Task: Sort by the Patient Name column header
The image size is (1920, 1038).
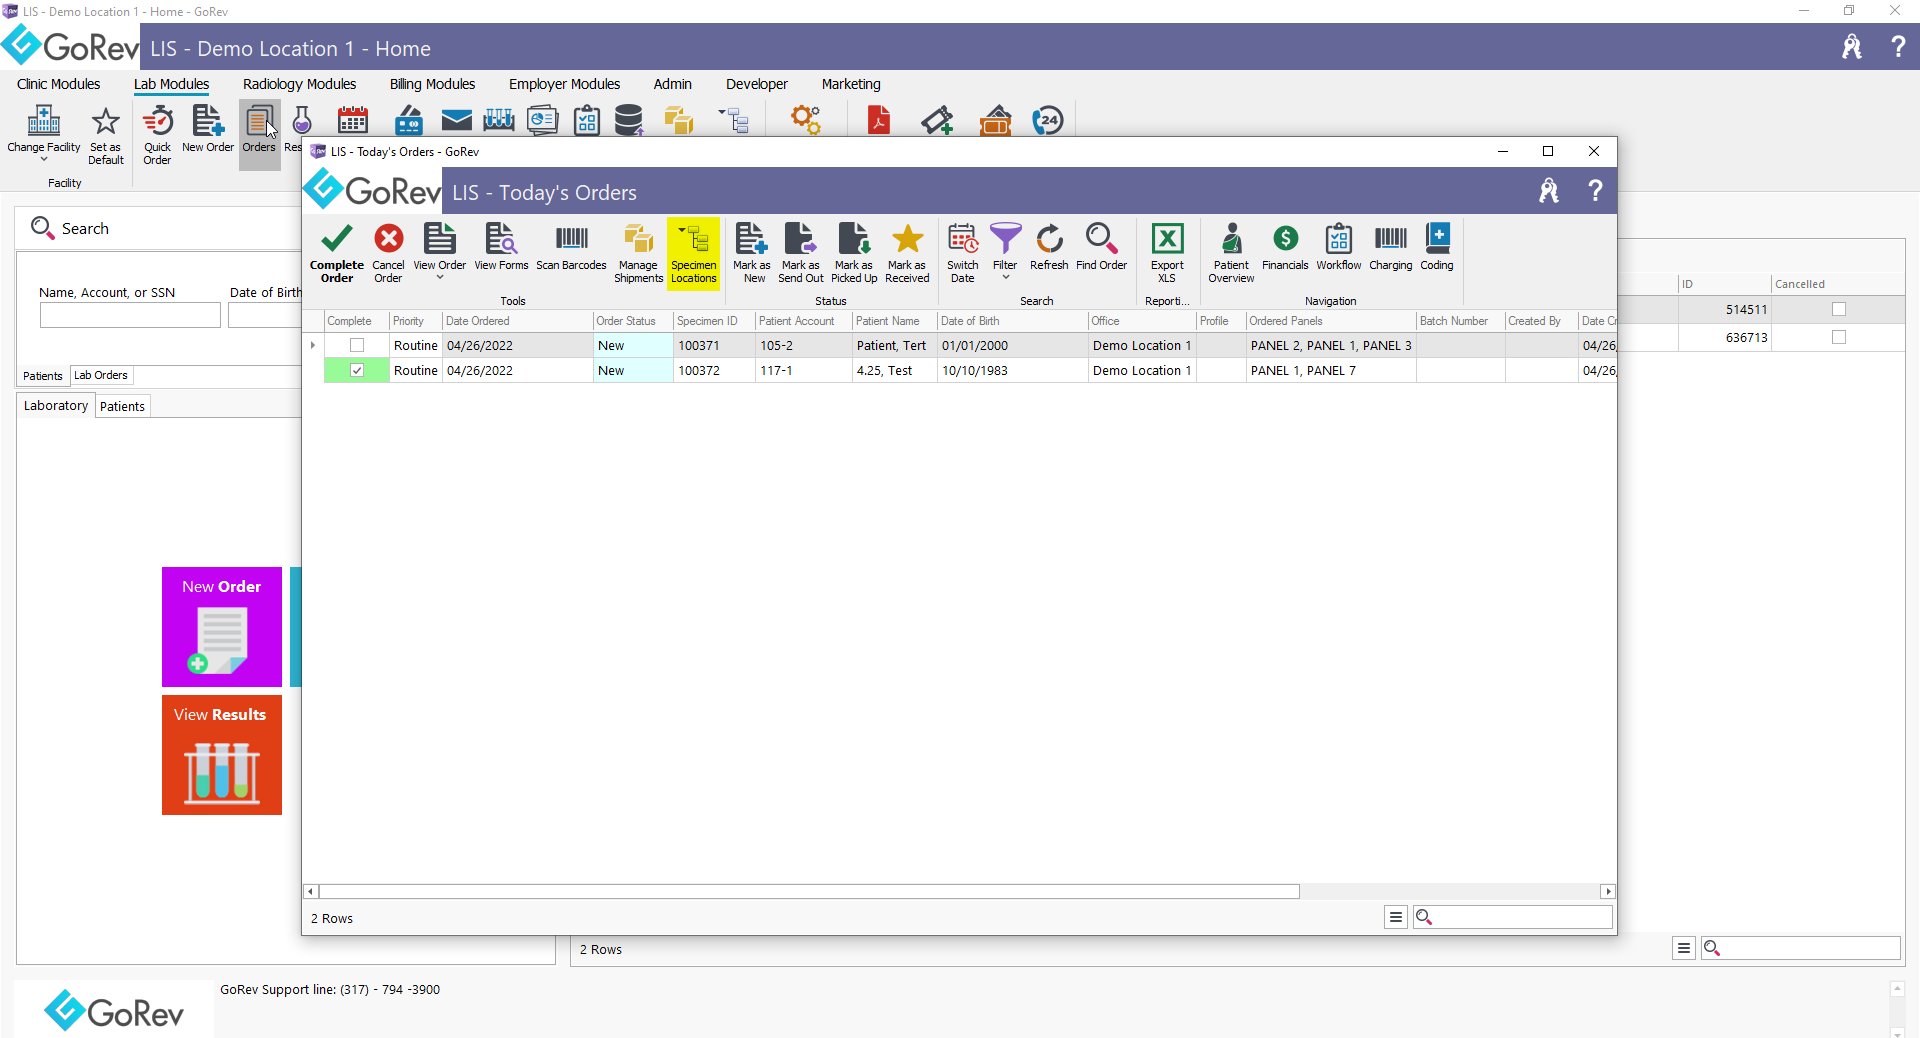Action: (x=894, y=321)
